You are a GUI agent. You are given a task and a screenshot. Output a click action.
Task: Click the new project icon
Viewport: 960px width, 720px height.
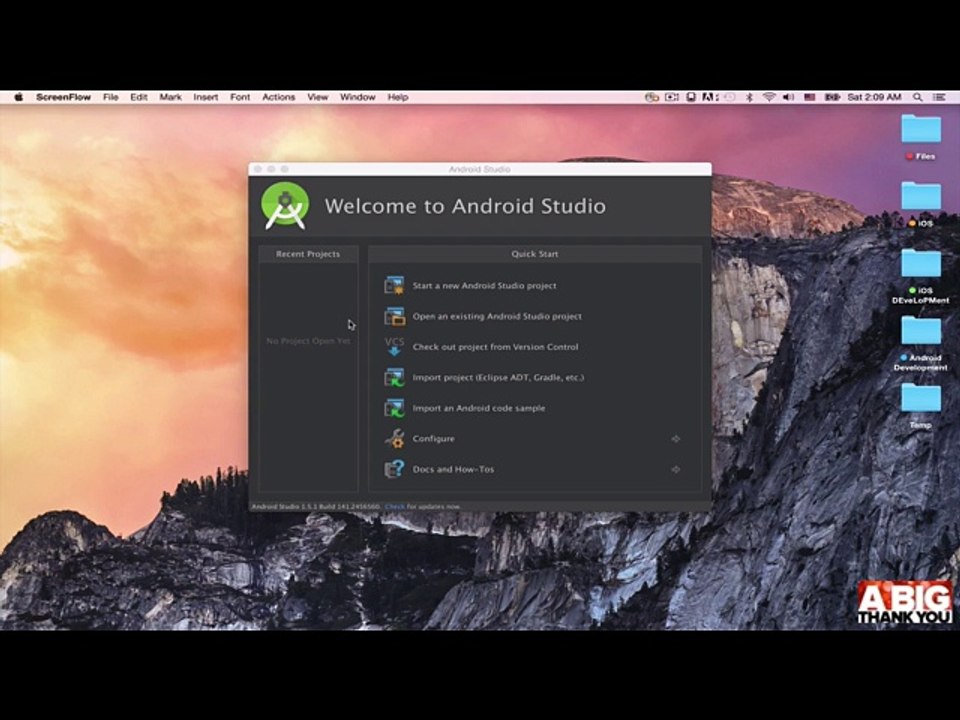tap(394, 285)
